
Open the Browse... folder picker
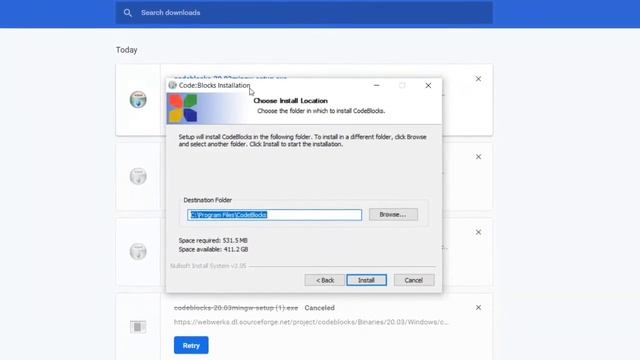tap(393, 214)
